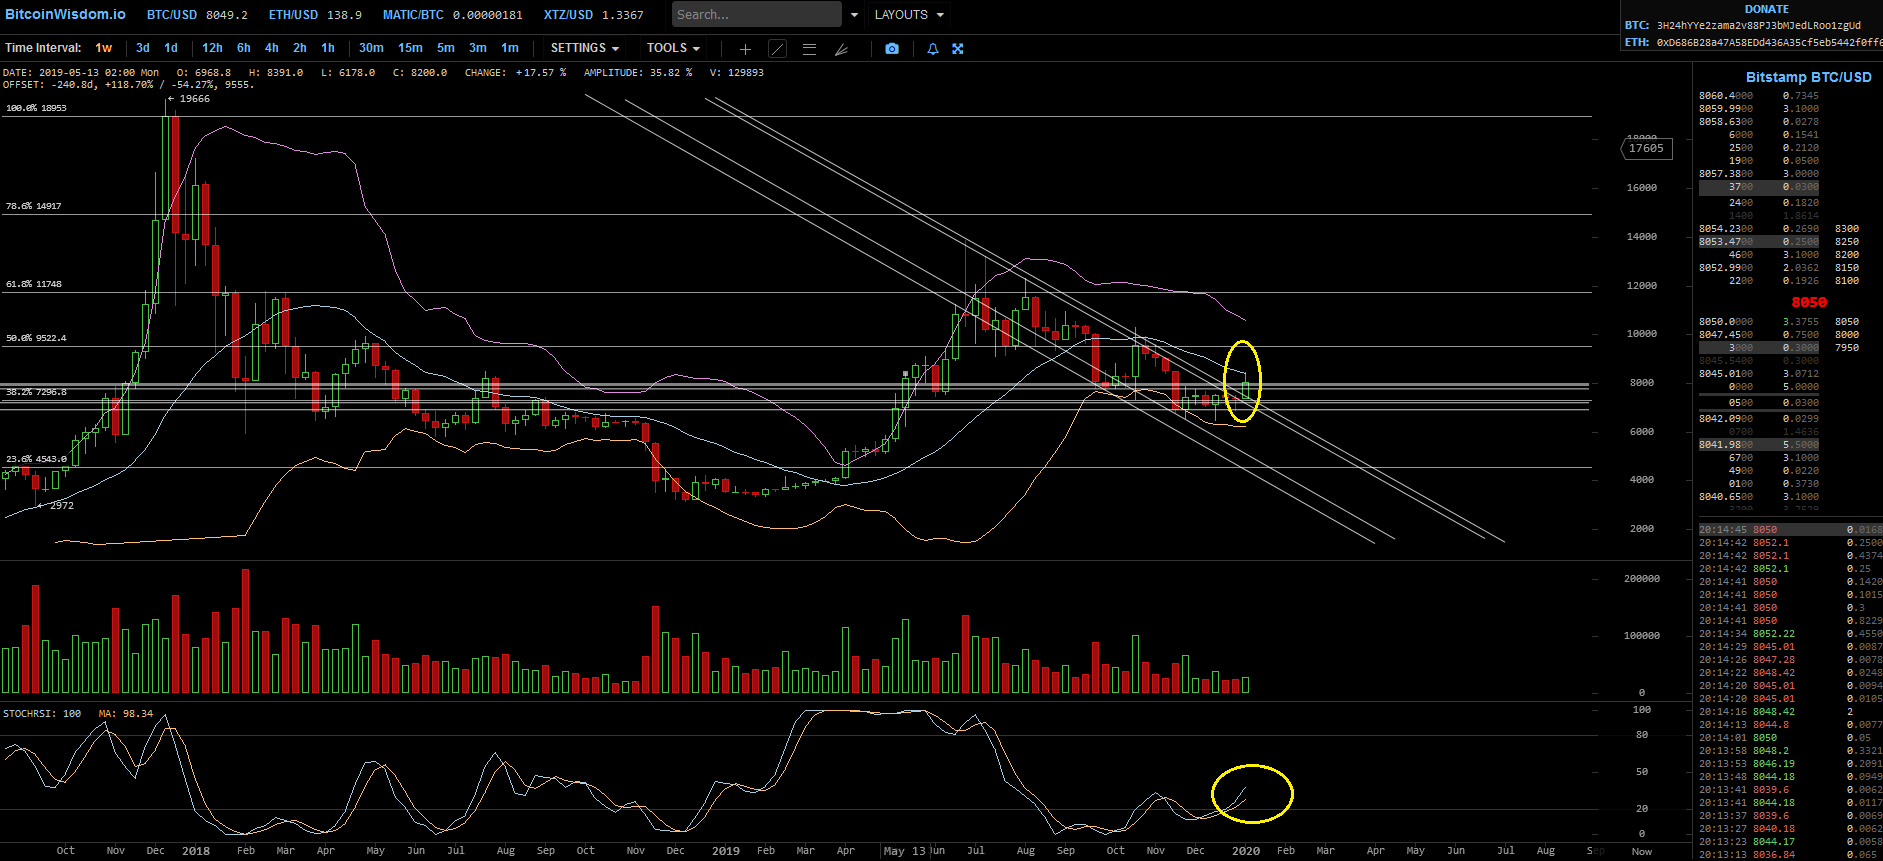1883x861 pixels.
Task: Switch time interval to 1w
Action: [x=104, y=48]
